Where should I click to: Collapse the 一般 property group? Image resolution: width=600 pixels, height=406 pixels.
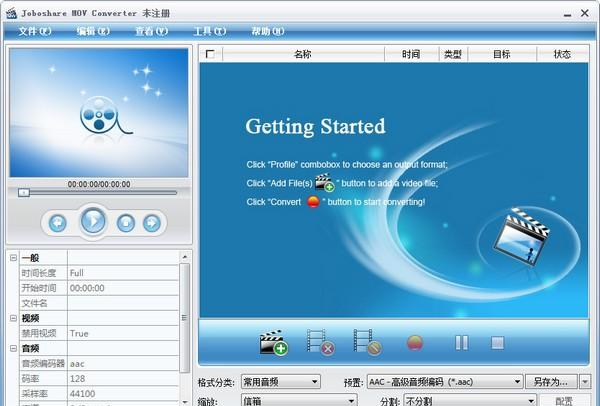13,258
